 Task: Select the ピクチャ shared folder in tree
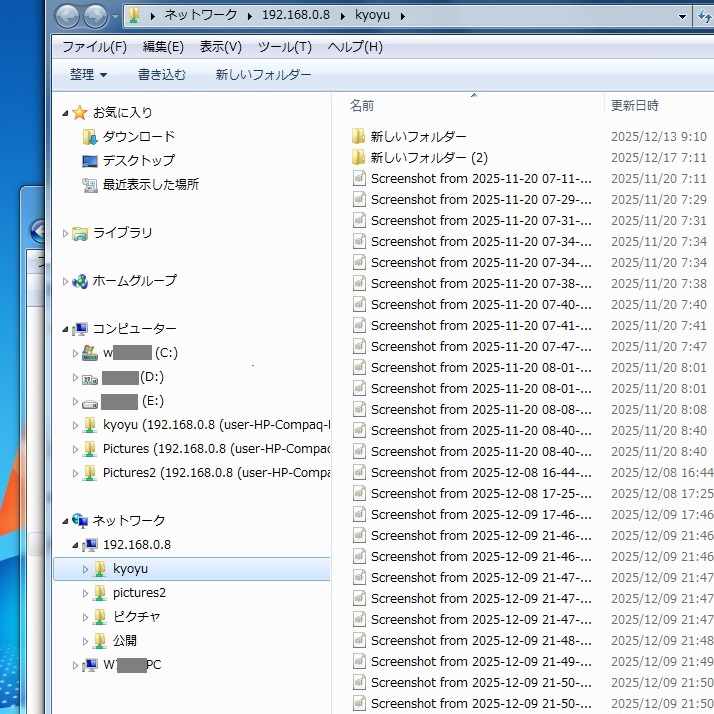[136, 617]
